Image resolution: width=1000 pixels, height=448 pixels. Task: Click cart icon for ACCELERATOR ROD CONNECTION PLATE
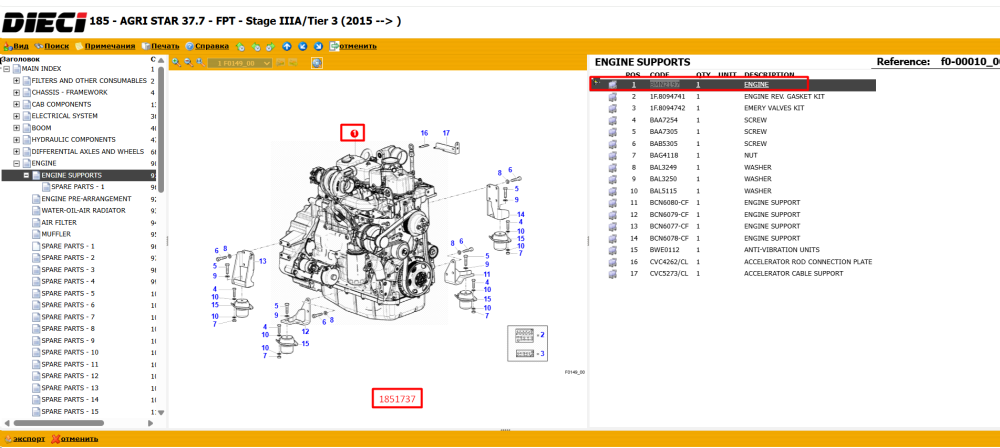(x=613, y=262)
